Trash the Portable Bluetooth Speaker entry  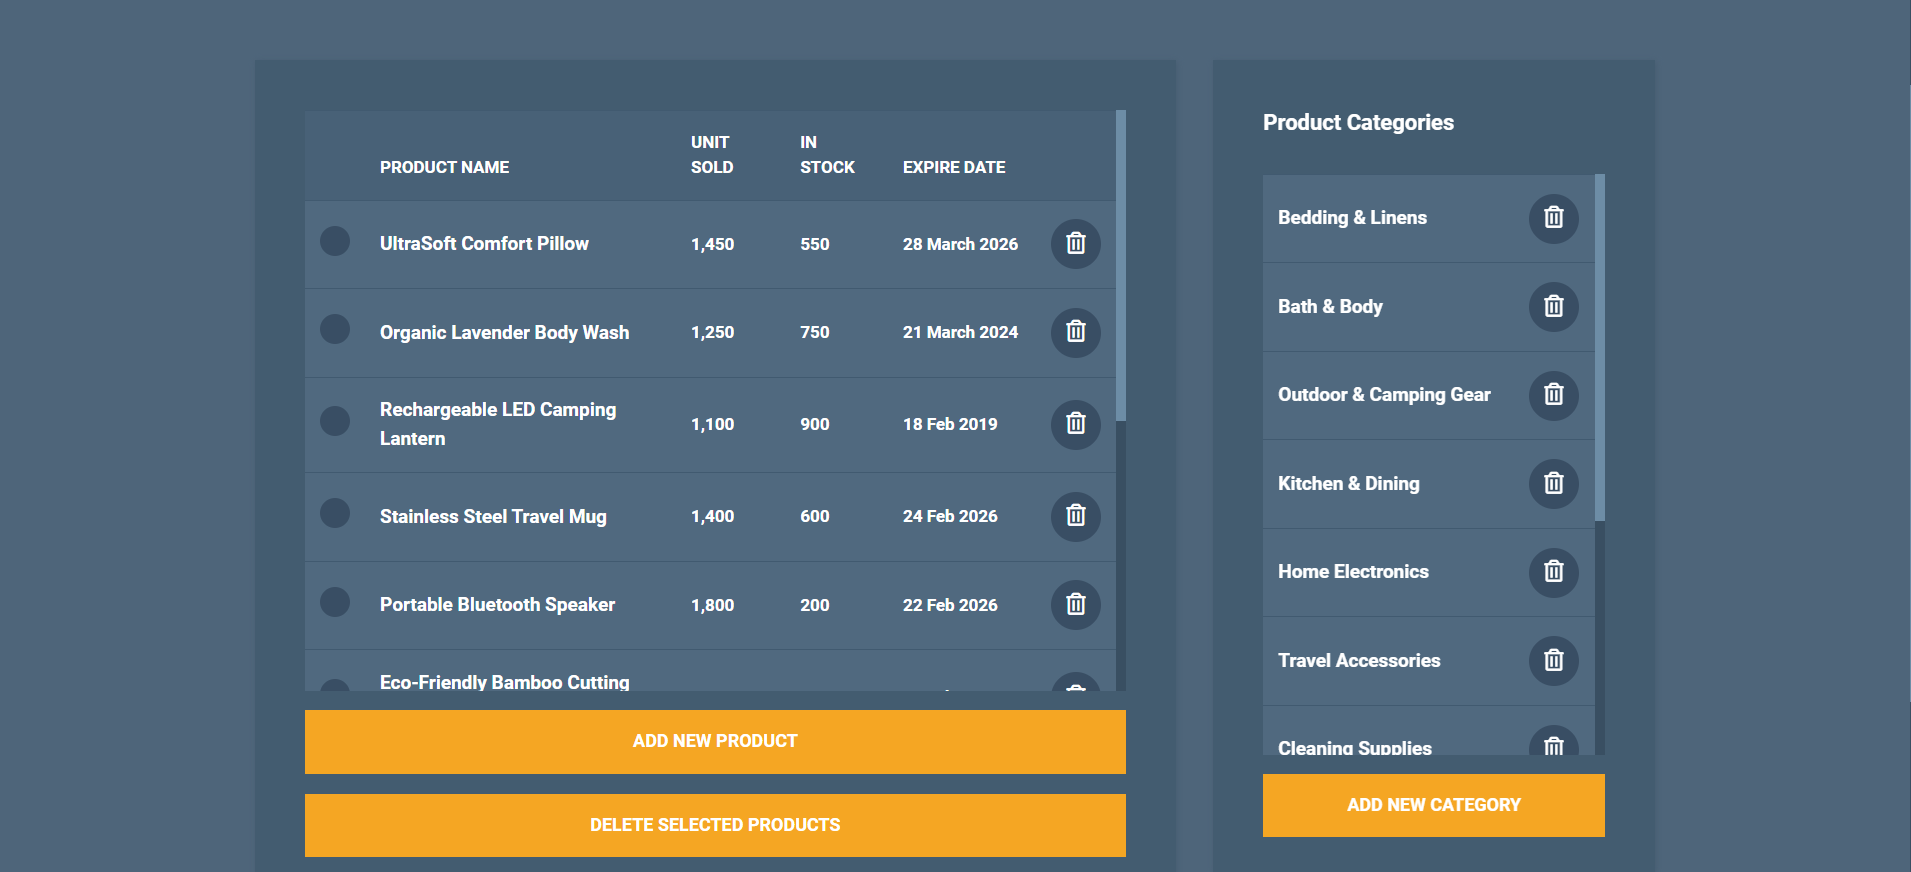pos(1075,605)
